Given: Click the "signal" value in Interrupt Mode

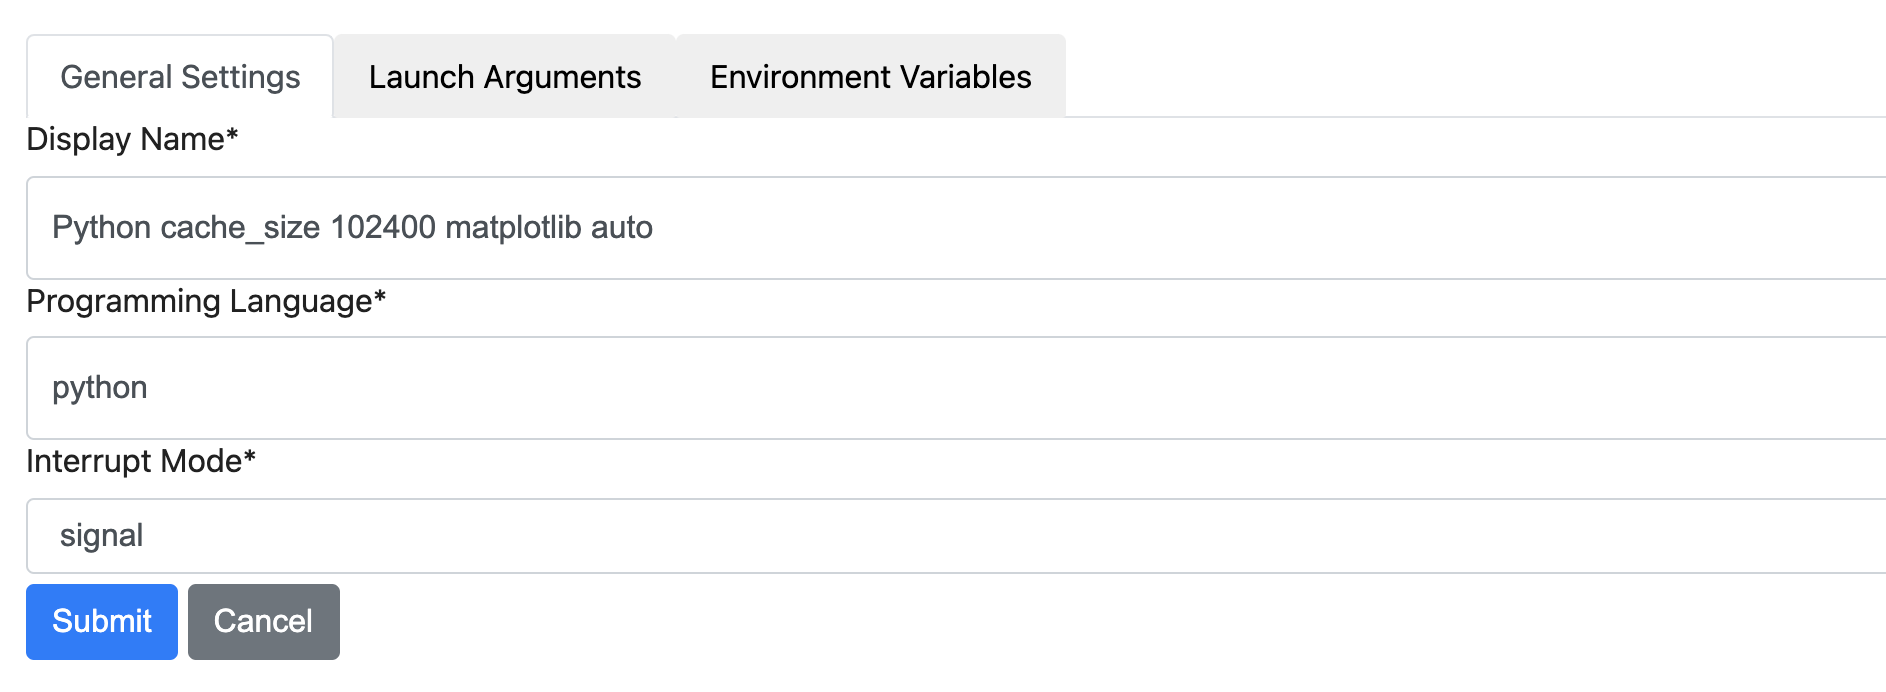Looking at the screenshot, I should [101, 536].
